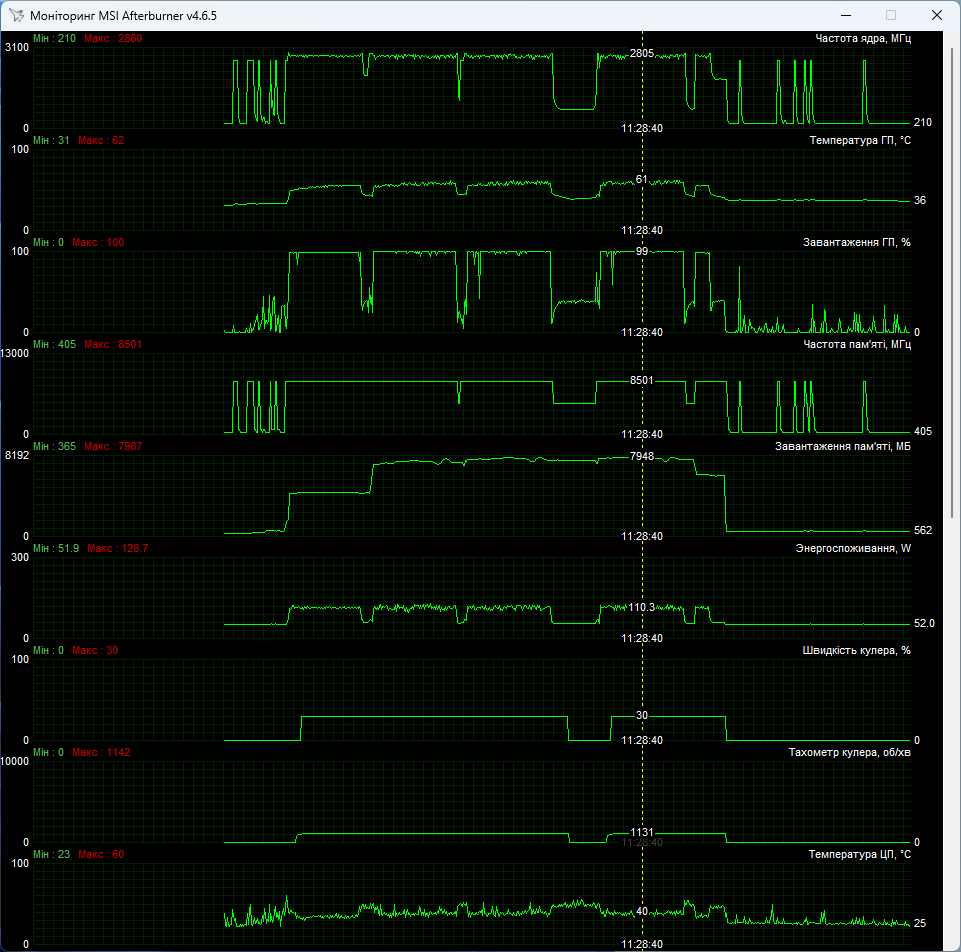Click the 7948 marker value on memory usage graph

point(642,456)
